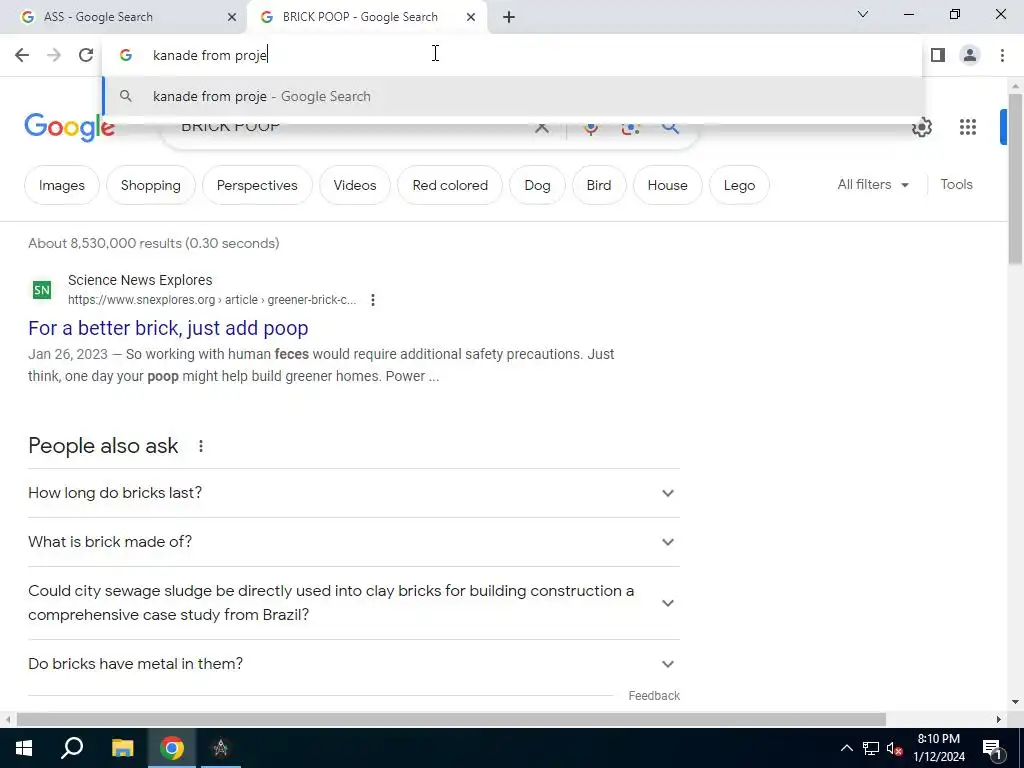
Task: Open the Perspectives filter
Action: pyautogui.click(x=257, y=185)
